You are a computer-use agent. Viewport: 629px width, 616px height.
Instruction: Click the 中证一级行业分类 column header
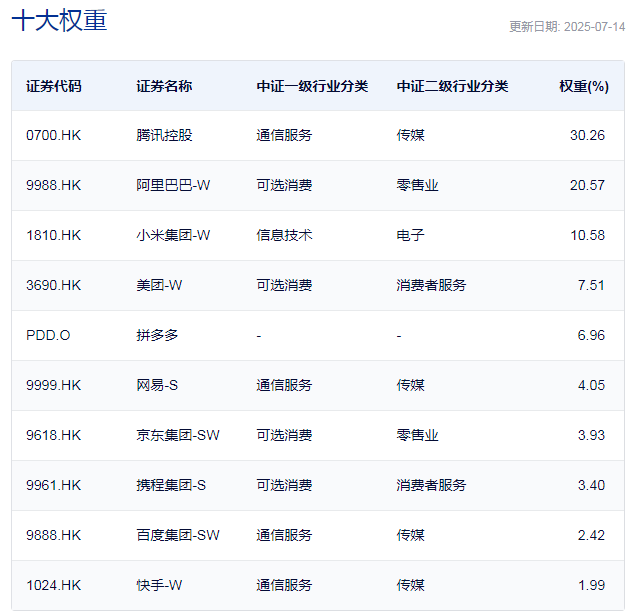pyautogui.click(x=312, y=86)
